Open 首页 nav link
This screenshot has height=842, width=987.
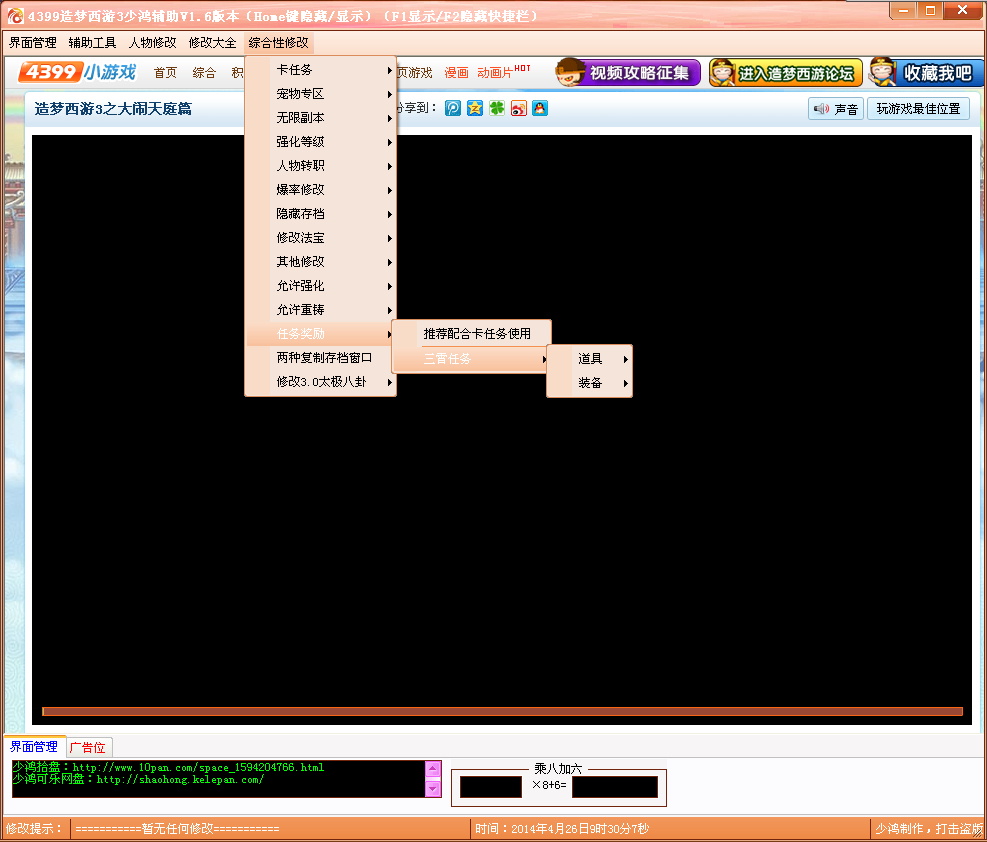[166, 73]
